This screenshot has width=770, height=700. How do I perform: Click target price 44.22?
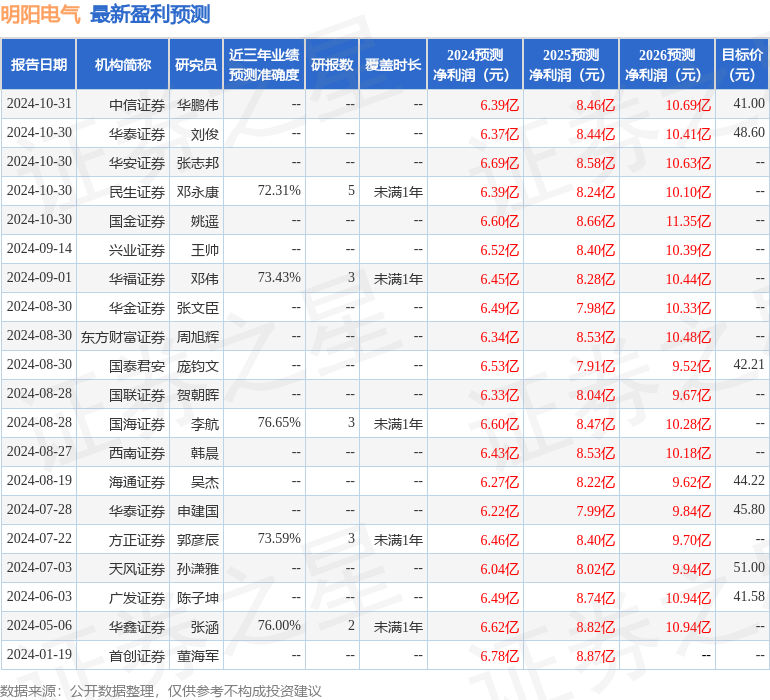coord(749,480)
